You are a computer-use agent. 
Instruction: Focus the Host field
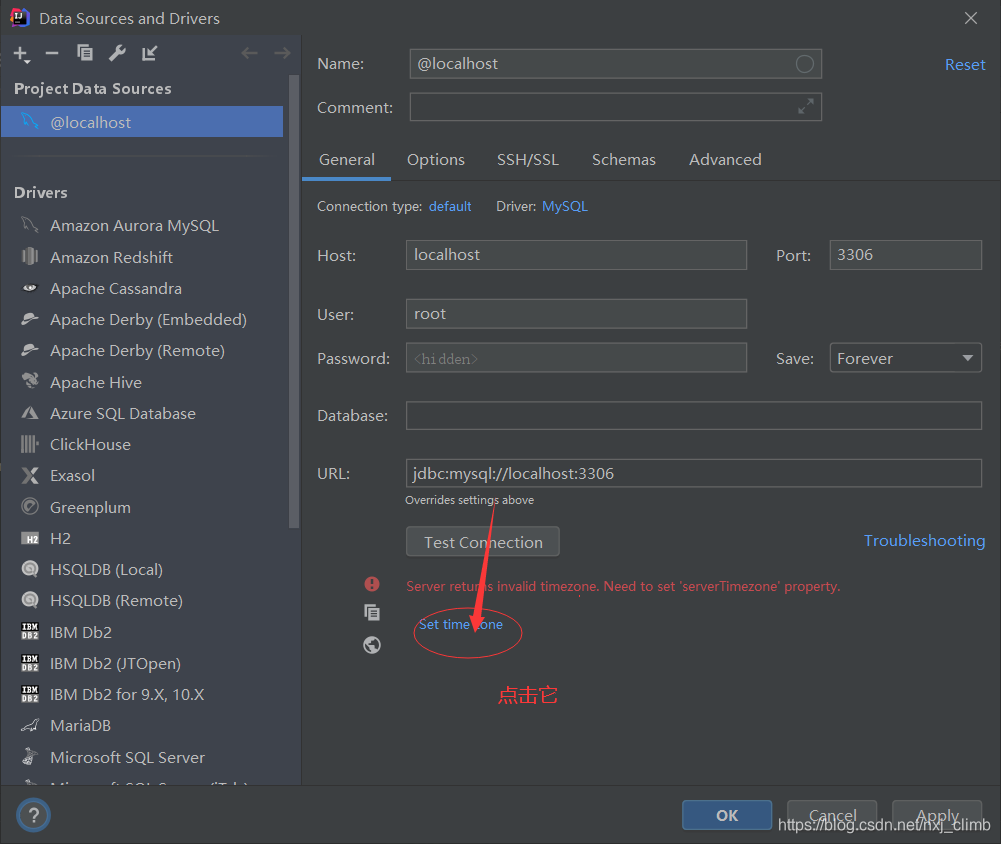pyautogui.click(x=576, y=255)
